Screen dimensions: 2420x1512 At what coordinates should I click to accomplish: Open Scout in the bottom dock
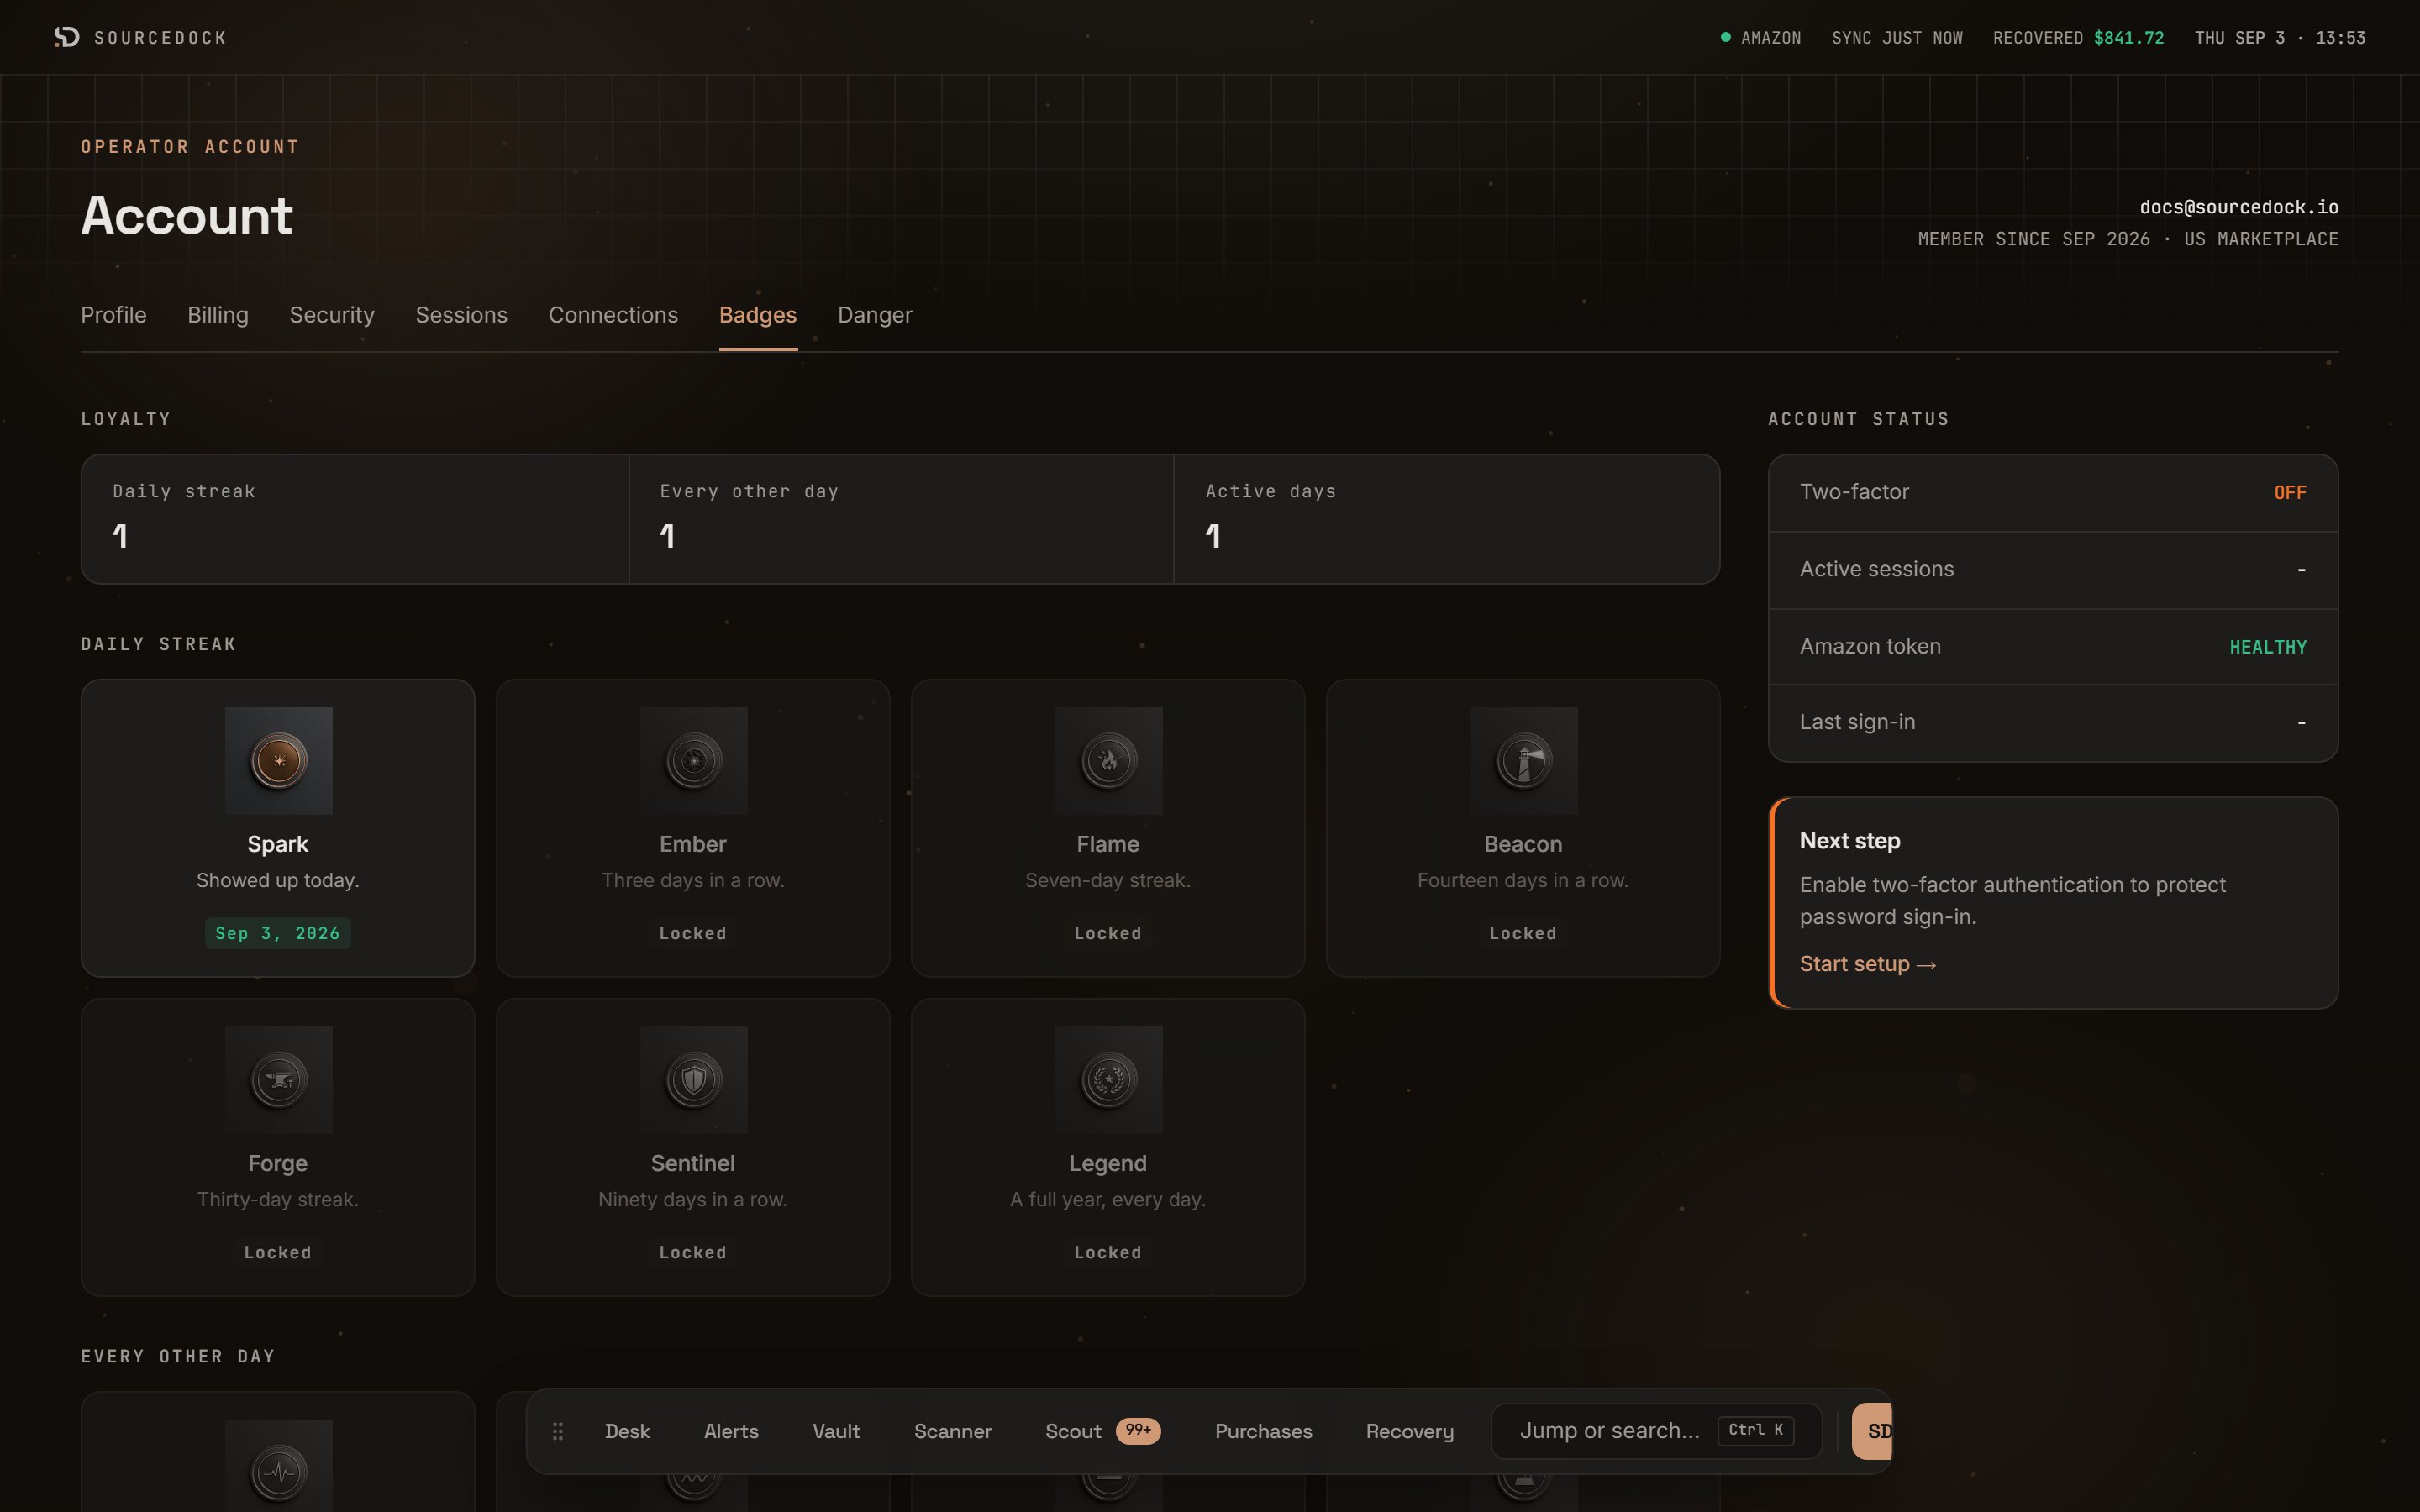coord(1073,1431)
